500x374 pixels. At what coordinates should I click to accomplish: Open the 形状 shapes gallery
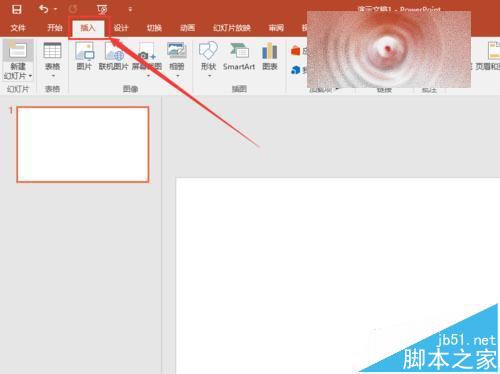click(209, 59)
